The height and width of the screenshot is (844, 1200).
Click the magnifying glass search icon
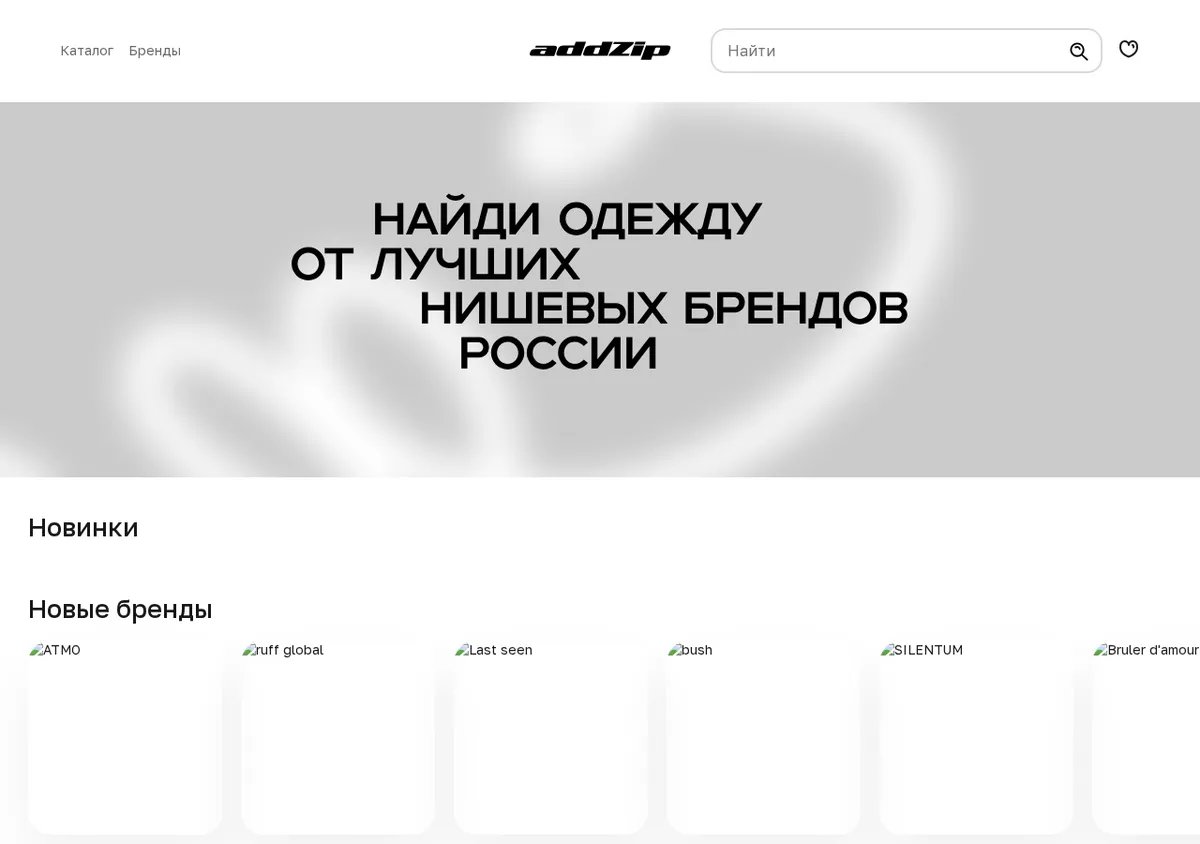coord(1078,51)
